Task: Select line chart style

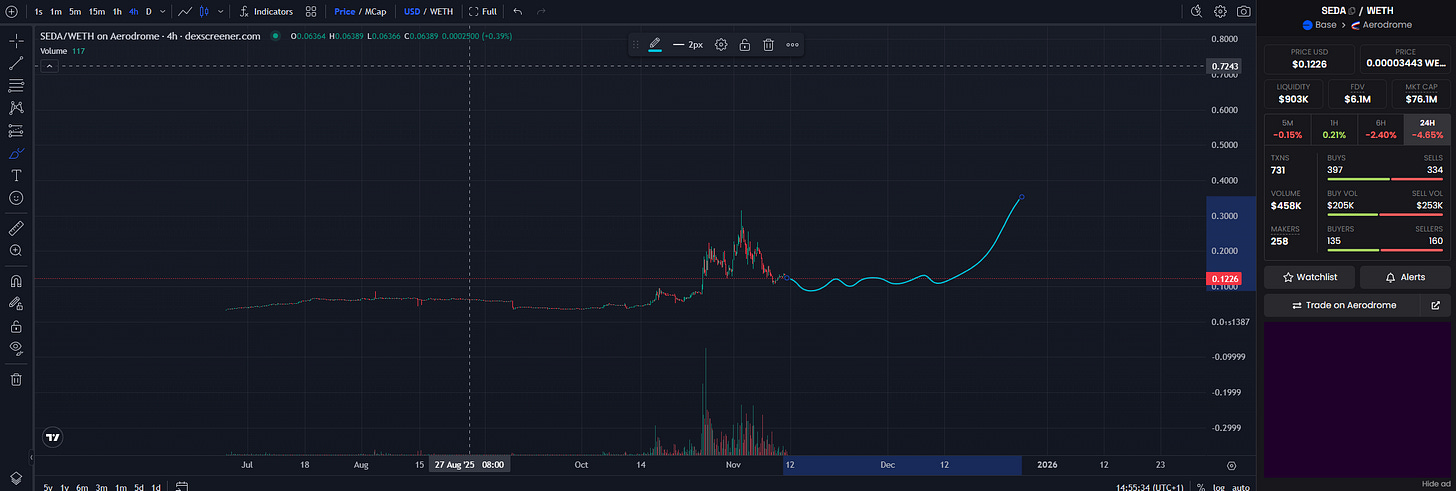Action: click(x=184, y=11)
